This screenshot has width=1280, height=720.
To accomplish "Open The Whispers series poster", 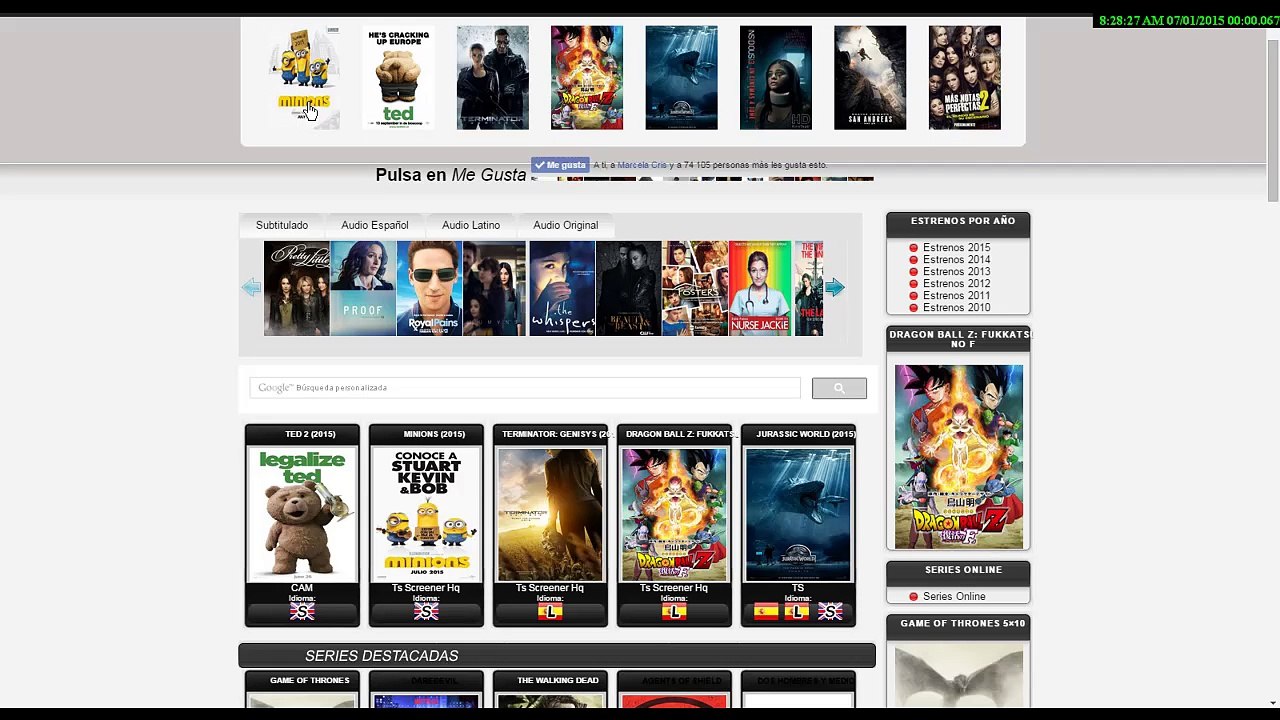I will tap(562, 288).
